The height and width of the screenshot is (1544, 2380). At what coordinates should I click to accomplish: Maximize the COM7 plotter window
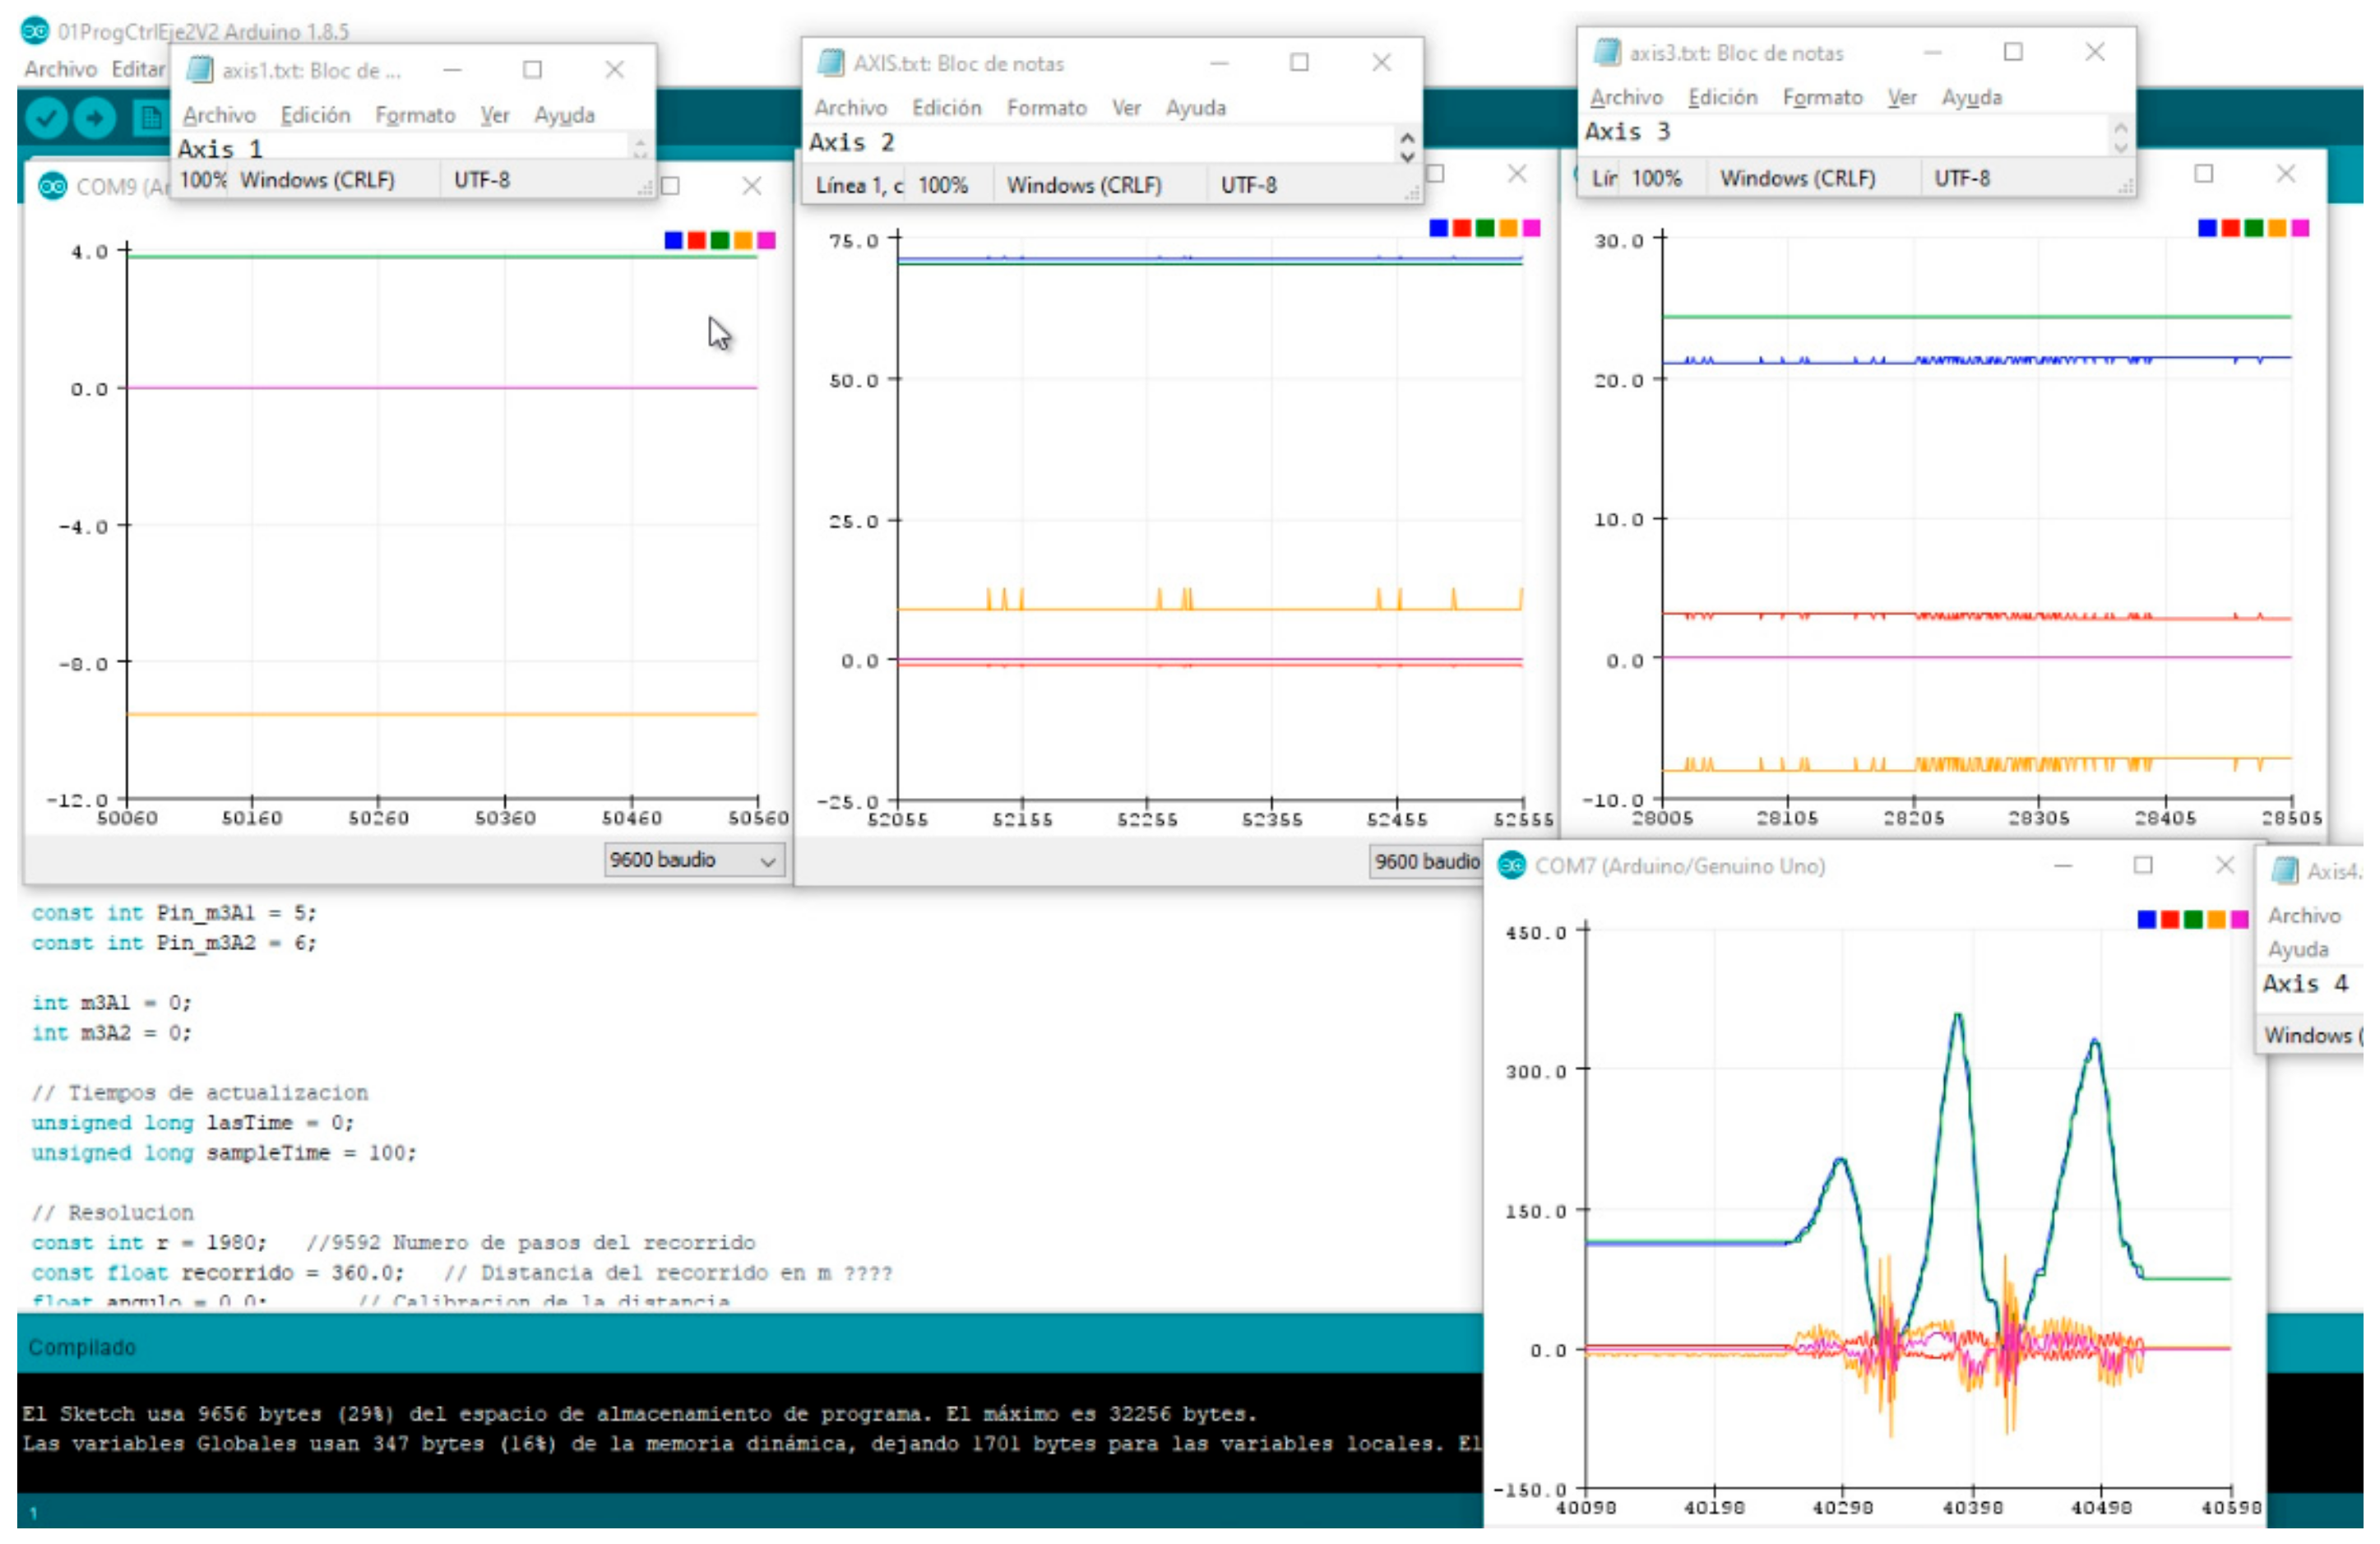[x=2143, y=865]
